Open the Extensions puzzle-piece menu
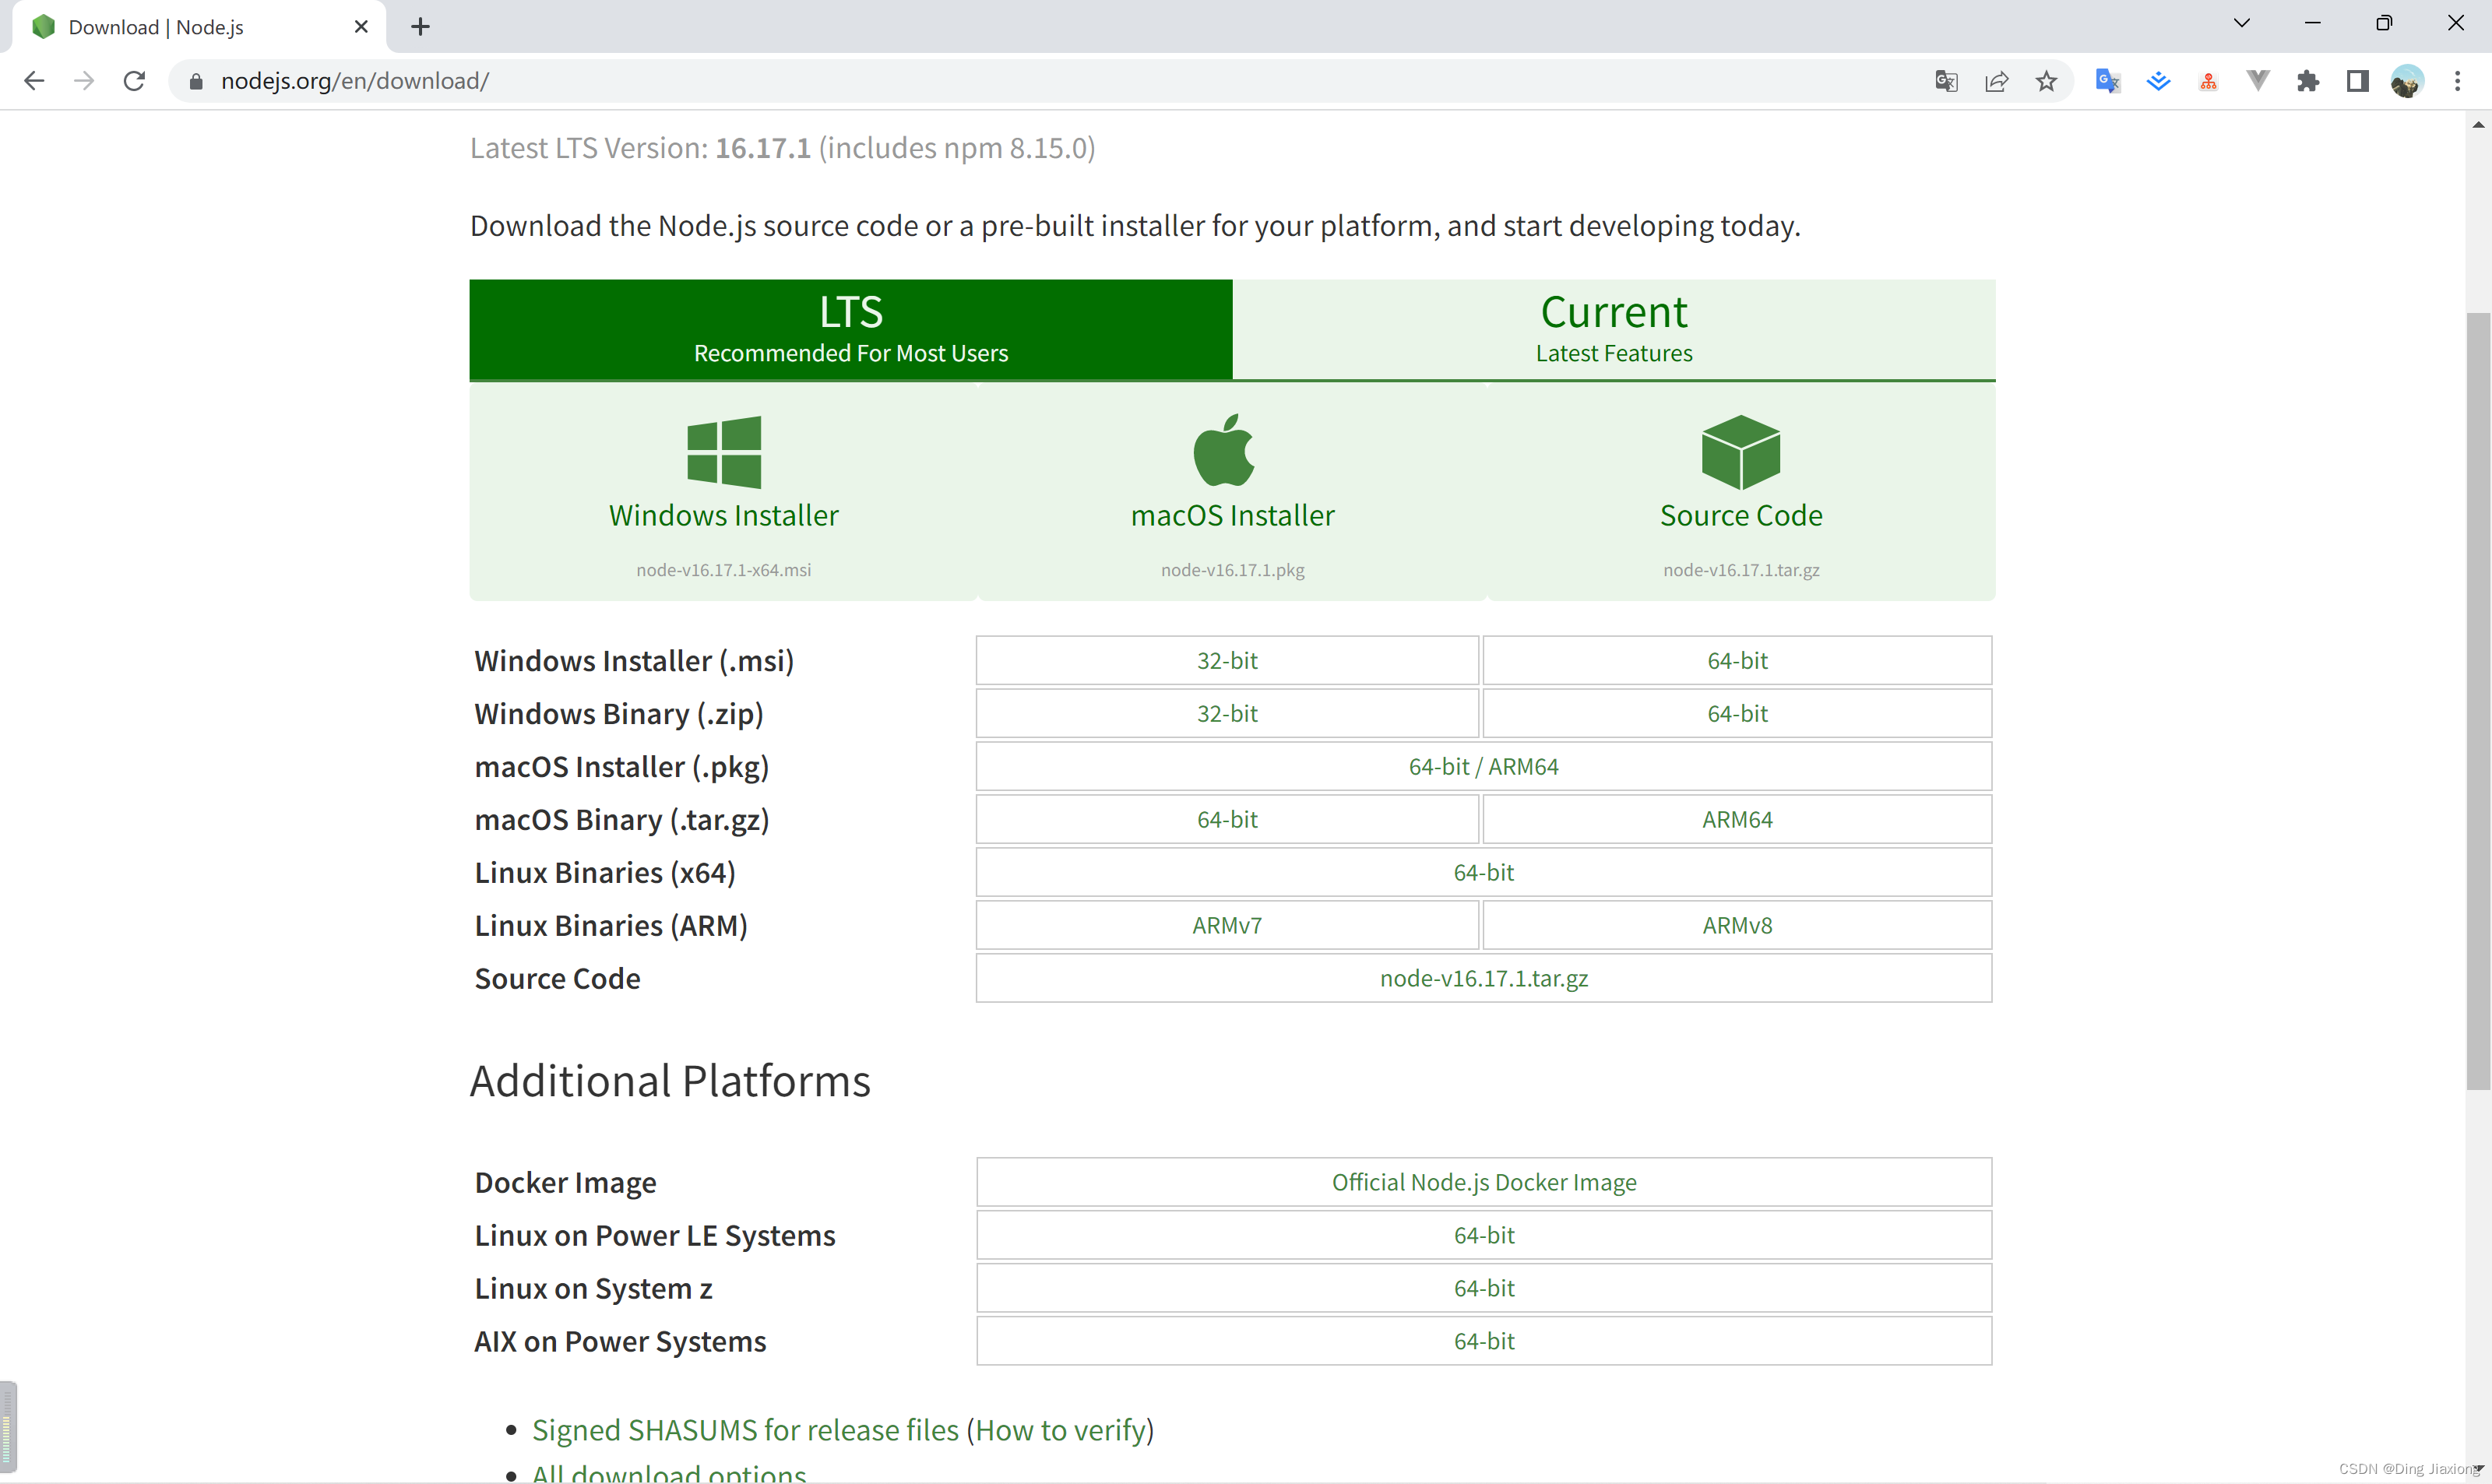2492x1484 pixels. point(2308,81)
